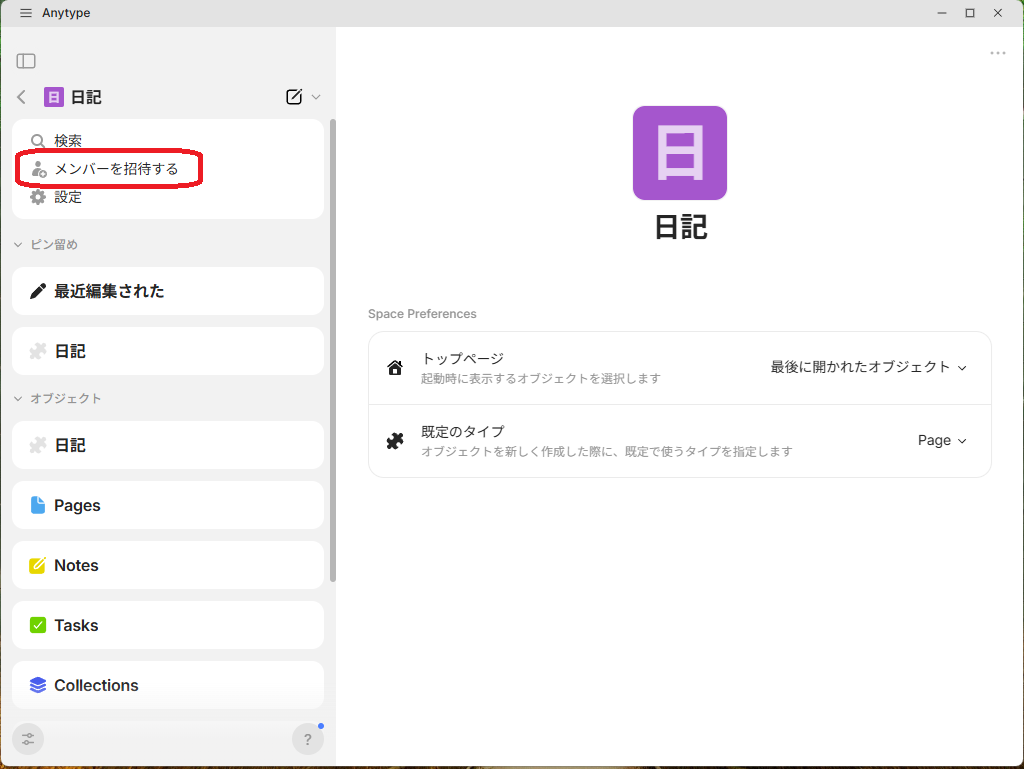Click 検索 in the sidebar
Image resolution: width=1024 pixels, height=769 pixels.
coord(68,141)
